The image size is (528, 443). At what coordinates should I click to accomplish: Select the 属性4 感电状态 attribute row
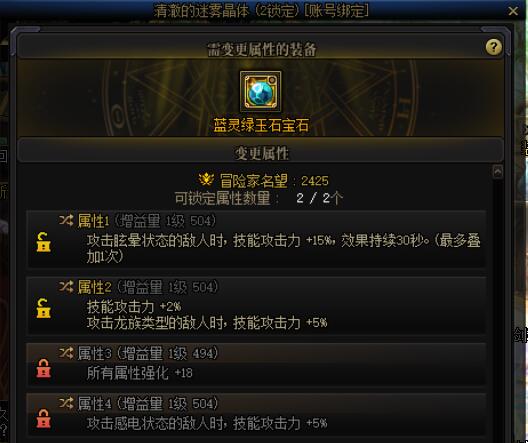(x=256, y=414)
